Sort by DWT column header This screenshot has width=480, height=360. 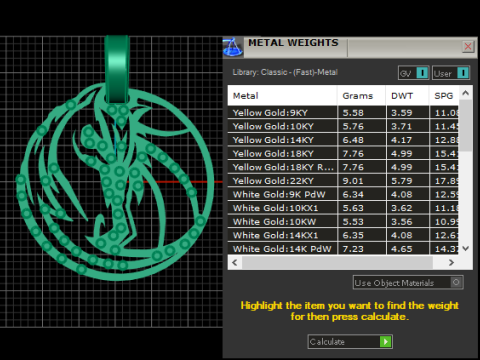[407, 96]
